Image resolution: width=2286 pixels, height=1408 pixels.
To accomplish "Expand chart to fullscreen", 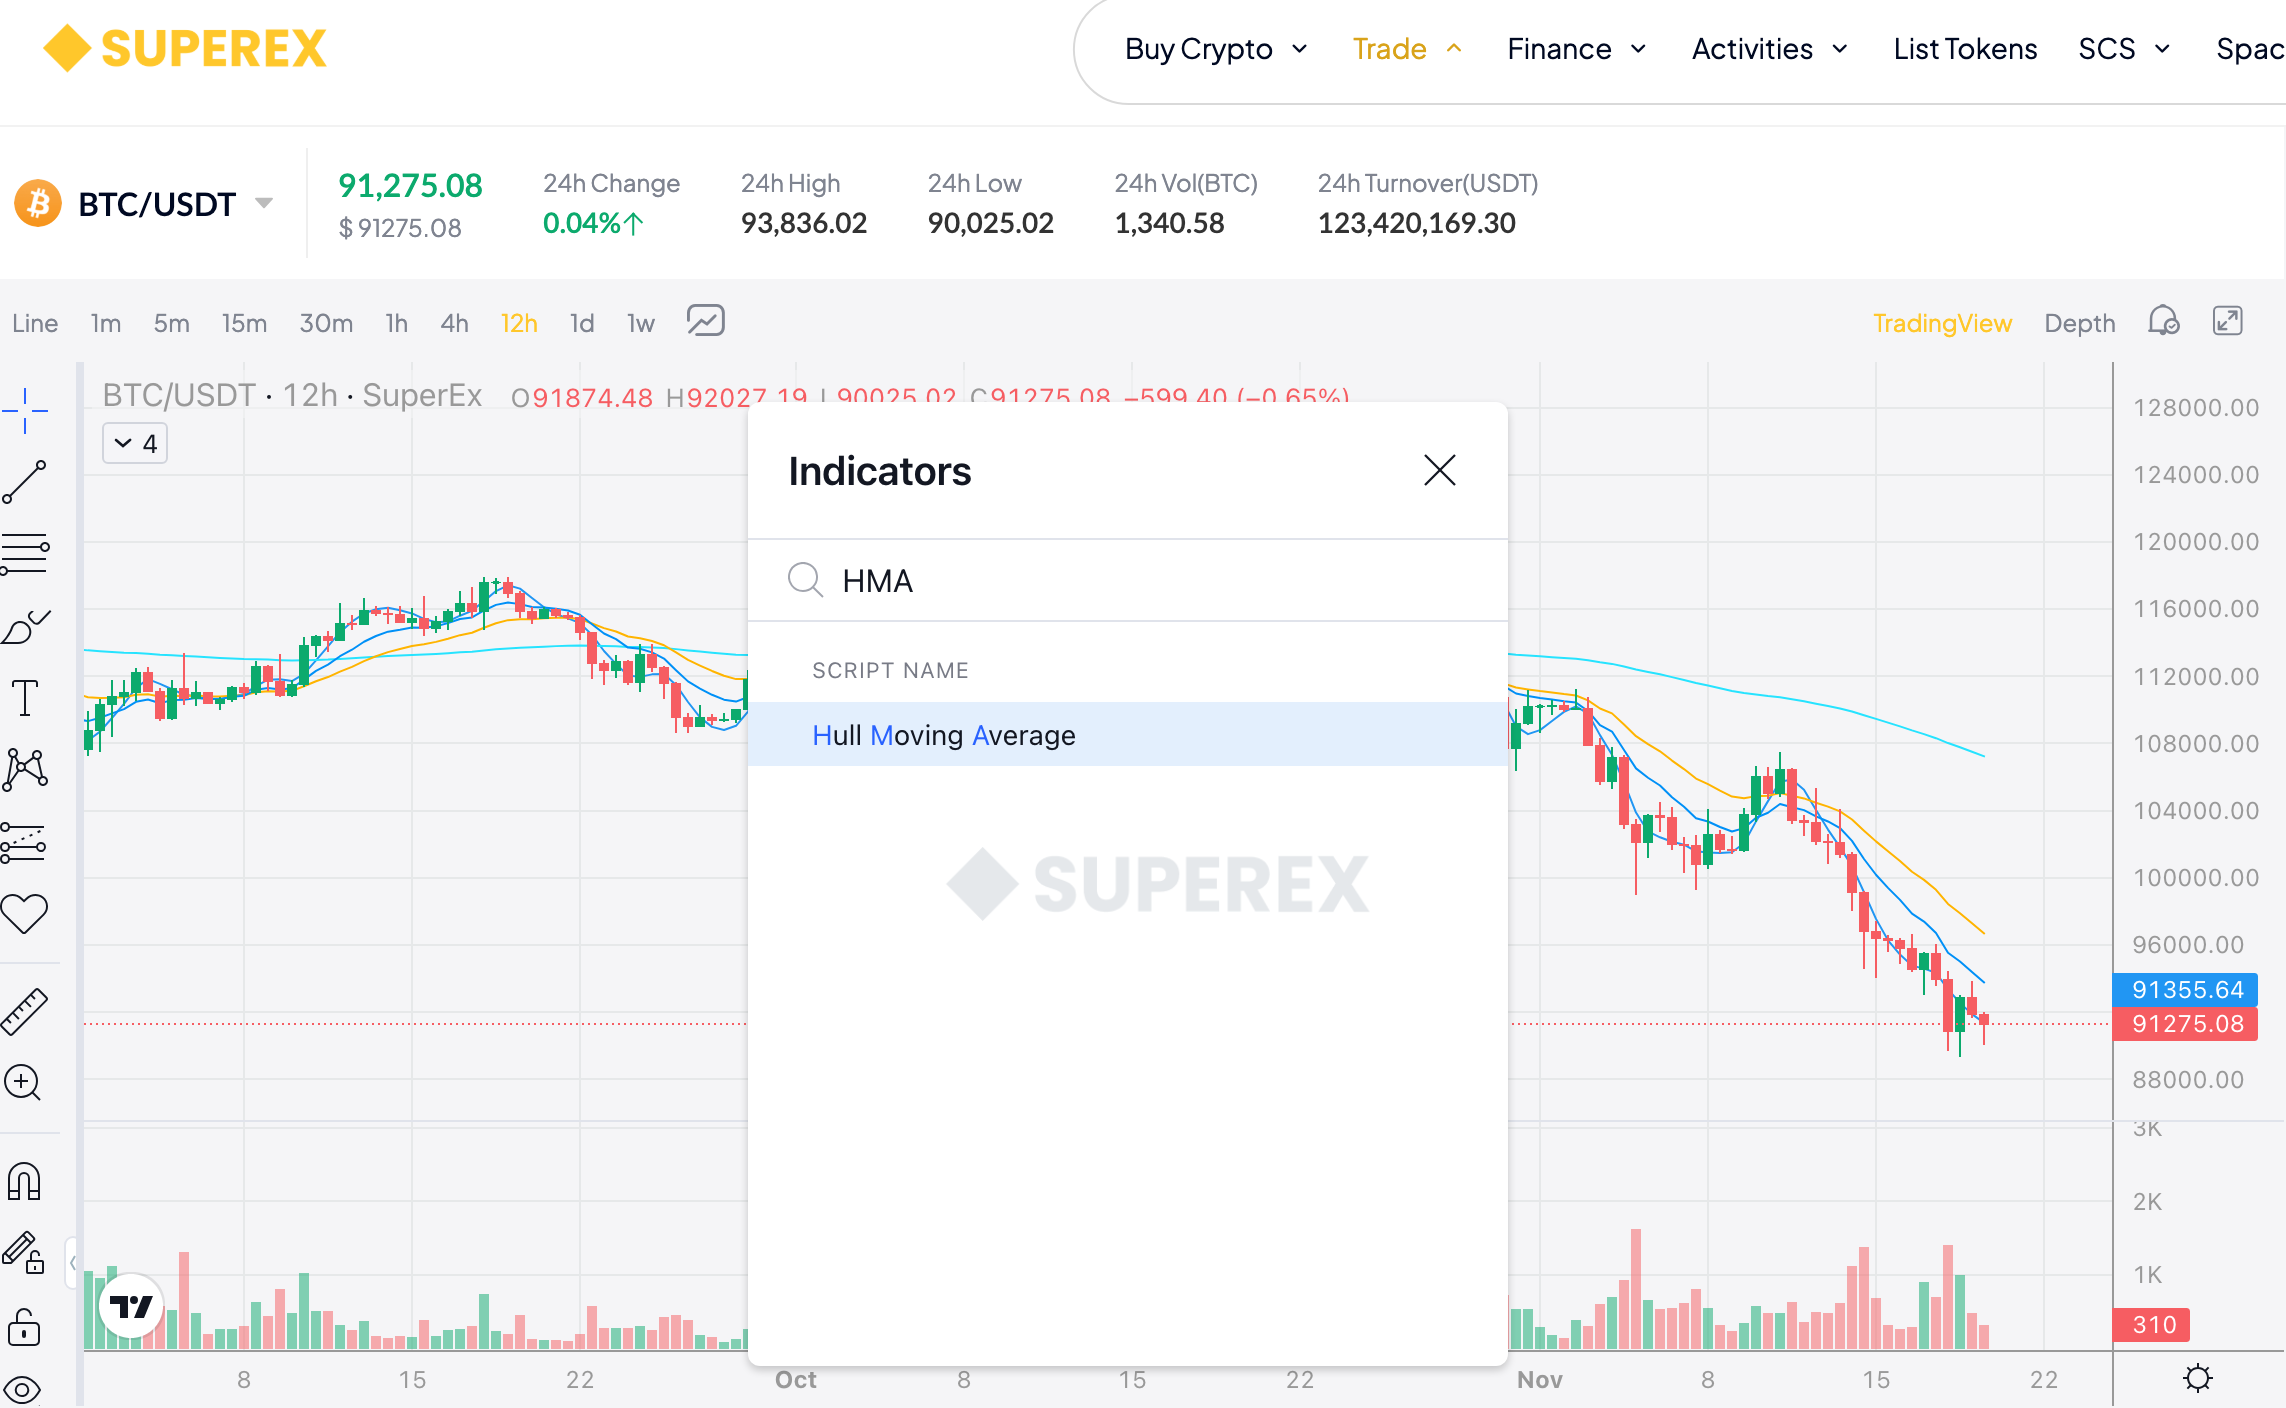I will click(x=2228, y=322).
